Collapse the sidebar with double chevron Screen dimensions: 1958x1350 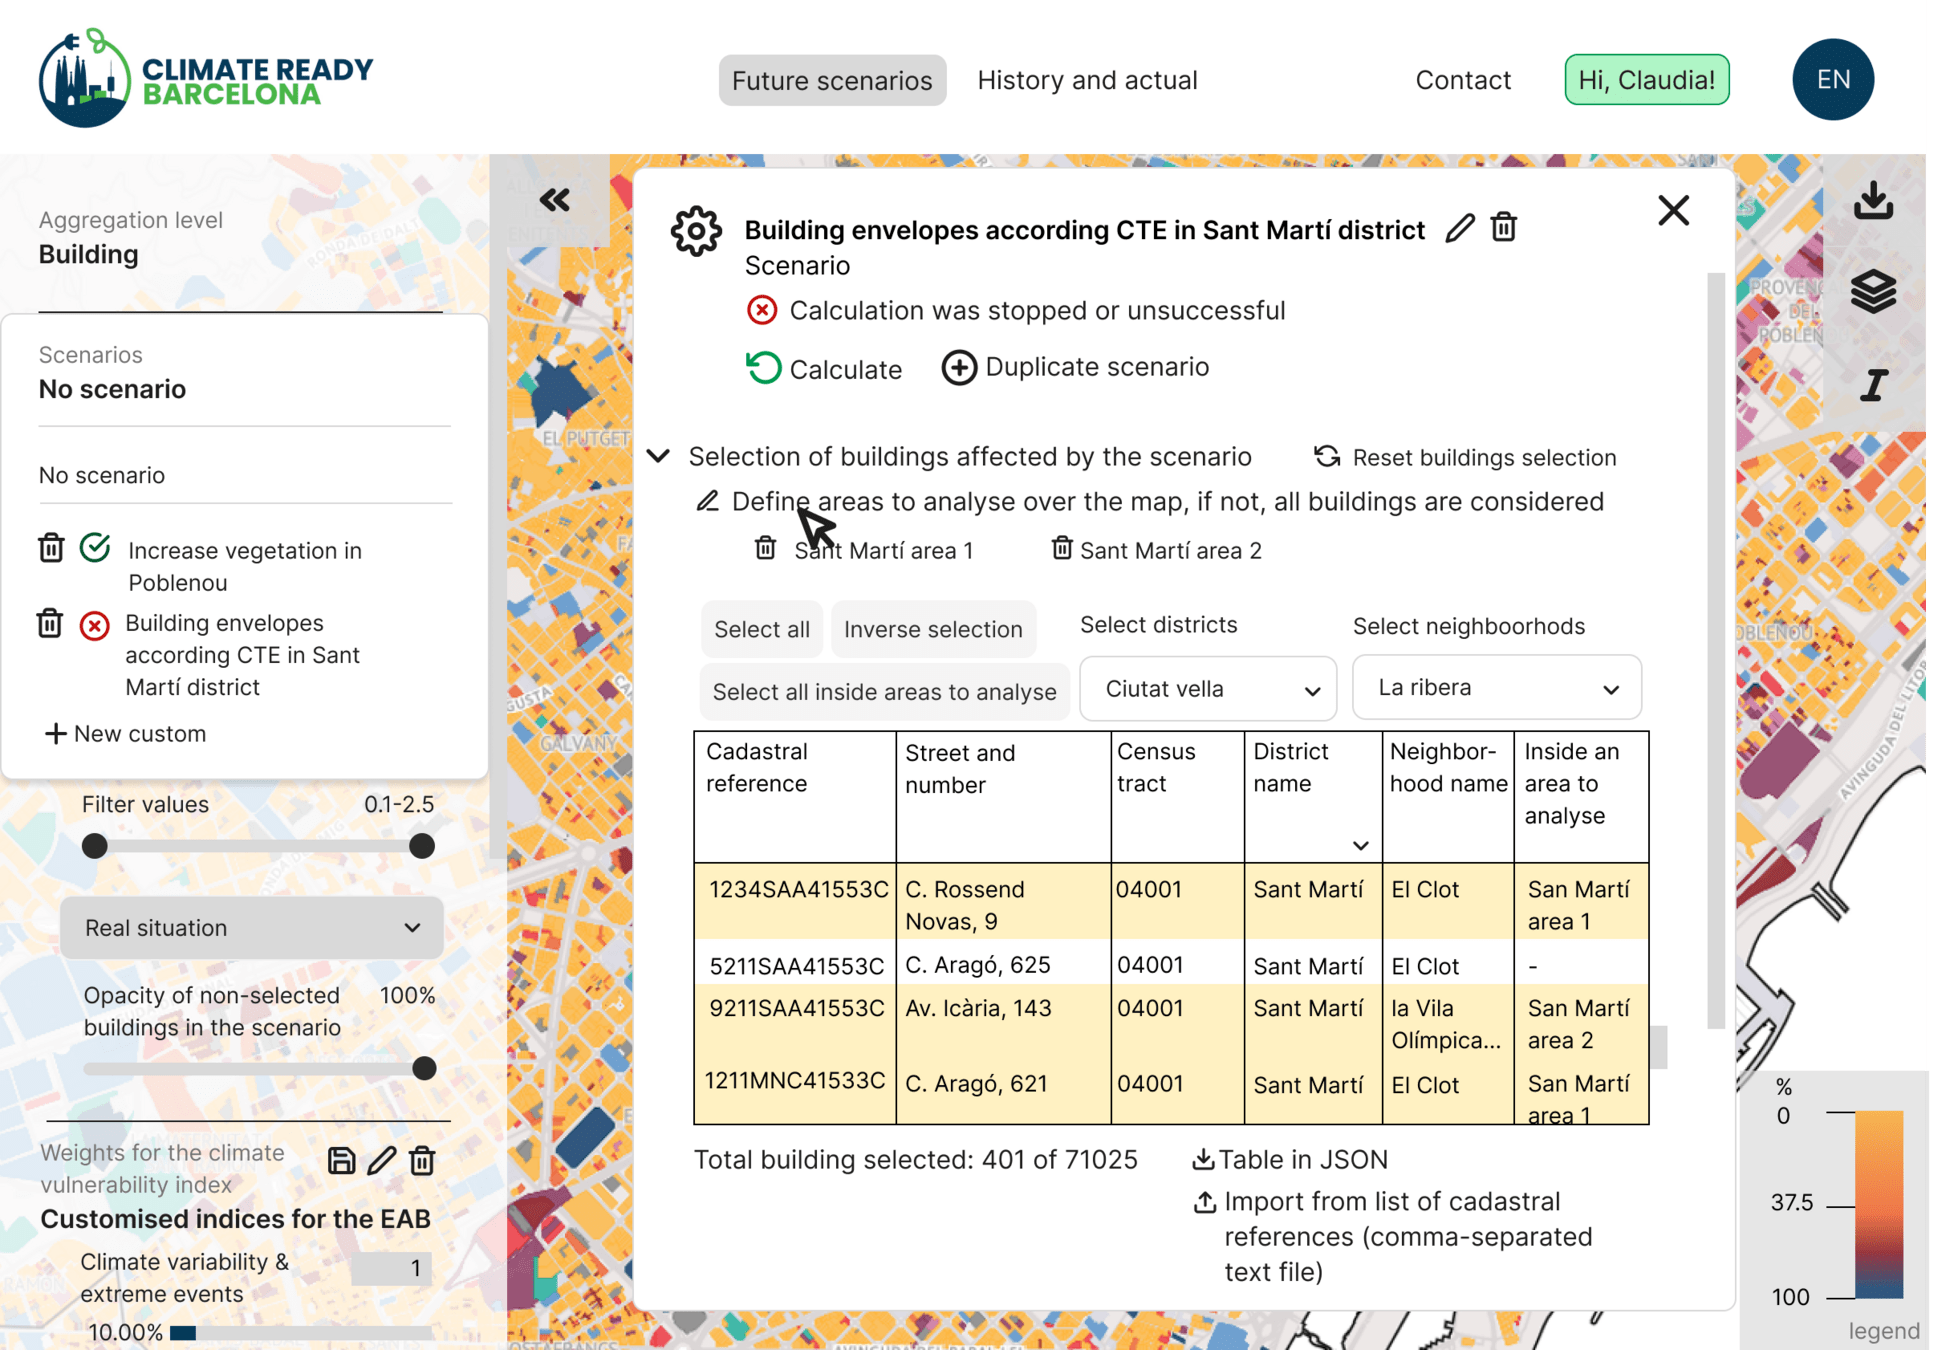point(555,200)
